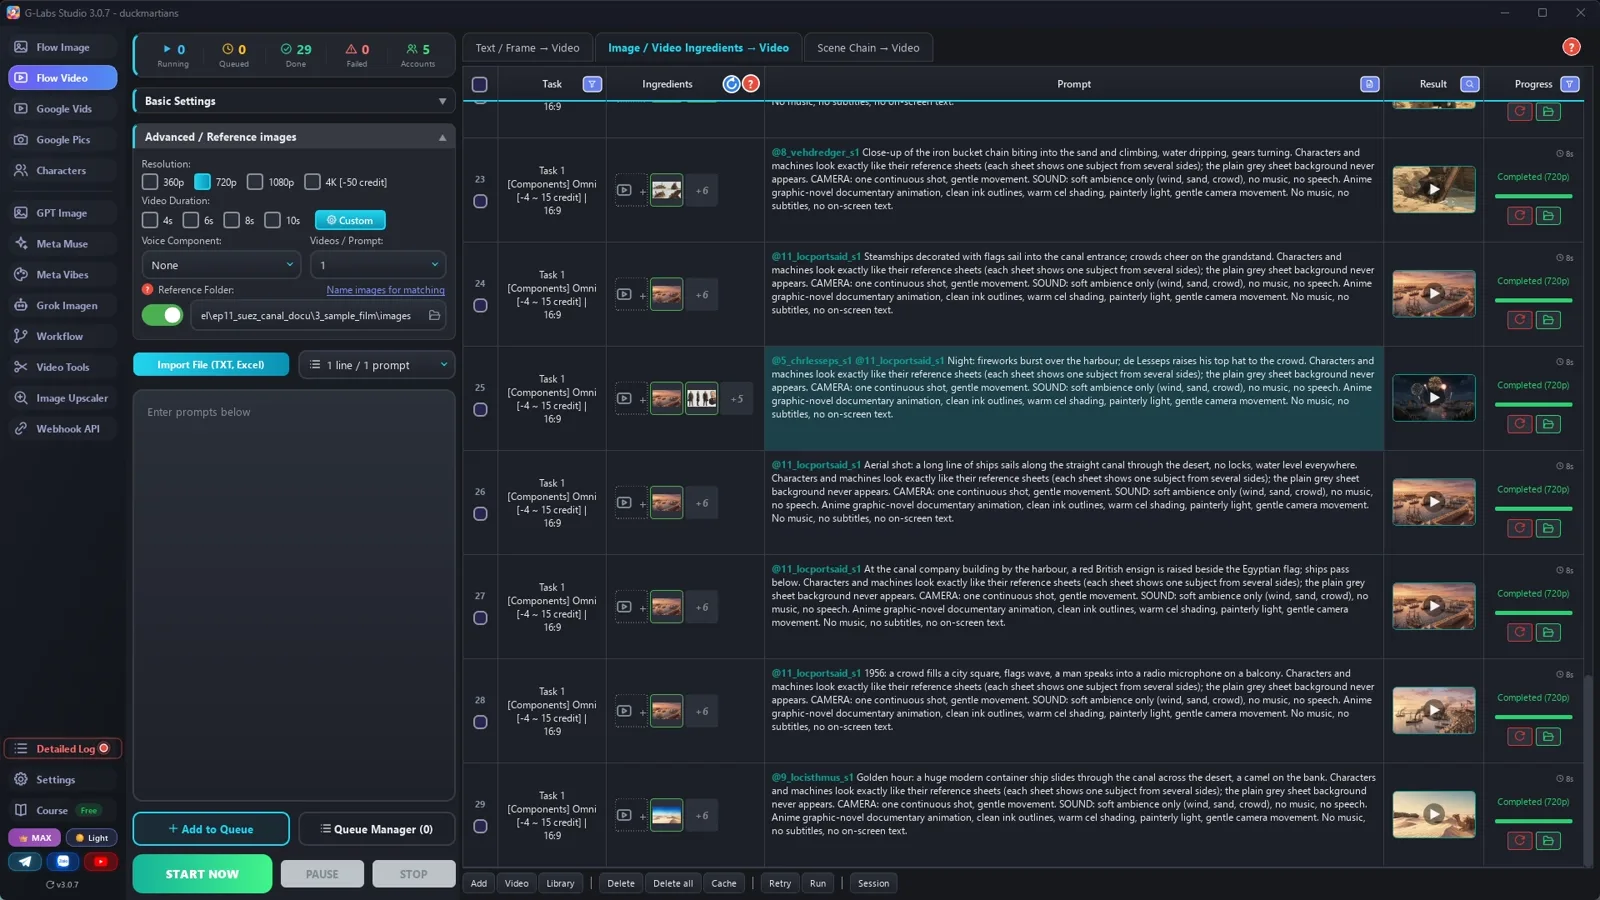Click into the 'Enter prompts below' text area
The width and height of the screenshot is (1600, 900).
coord(294,595)
